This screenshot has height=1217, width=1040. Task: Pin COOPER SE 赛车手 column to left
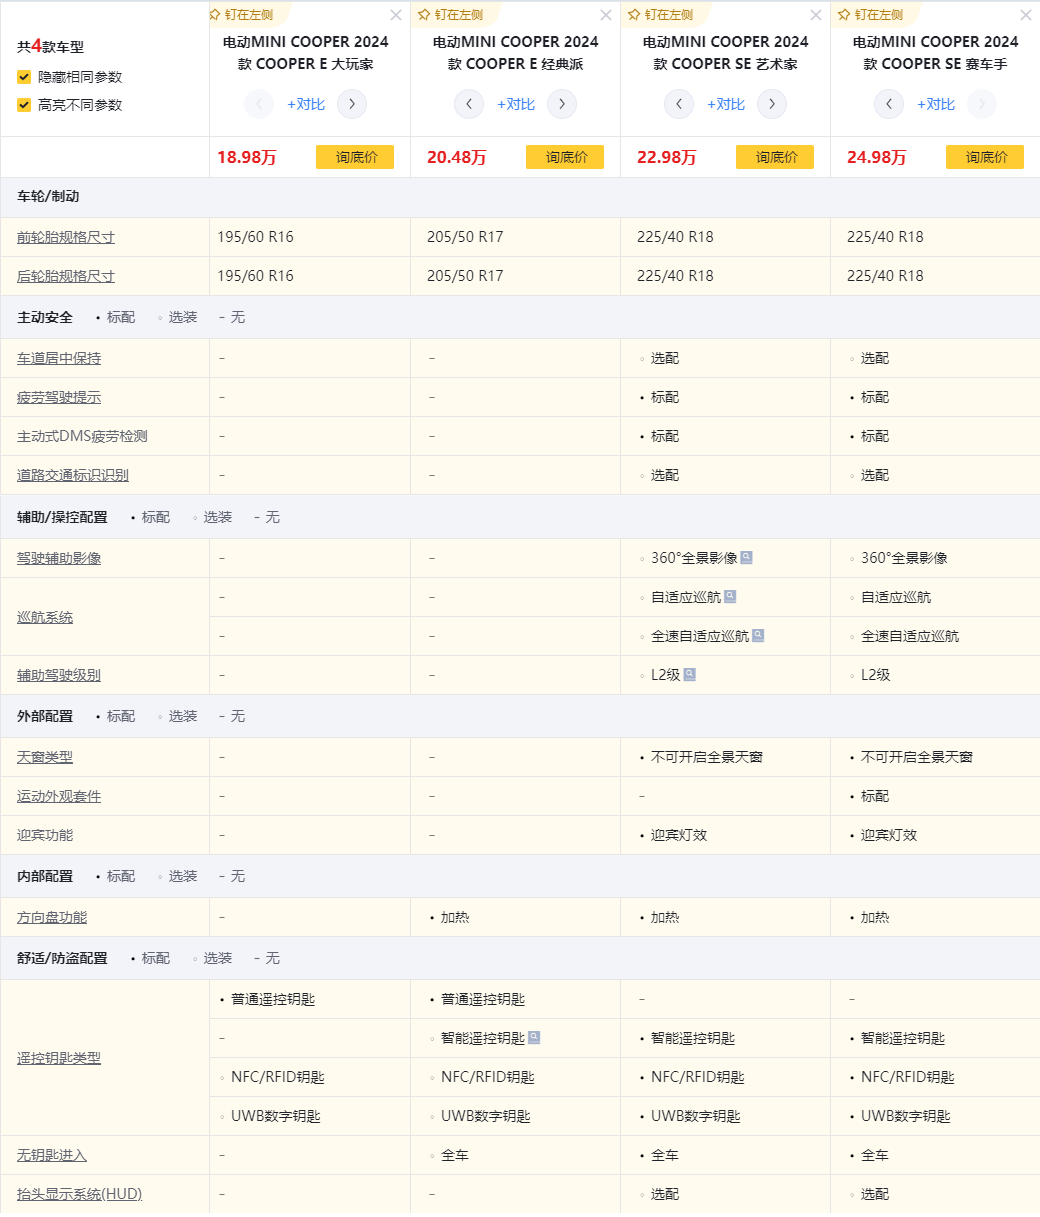[x=871, y=15]
